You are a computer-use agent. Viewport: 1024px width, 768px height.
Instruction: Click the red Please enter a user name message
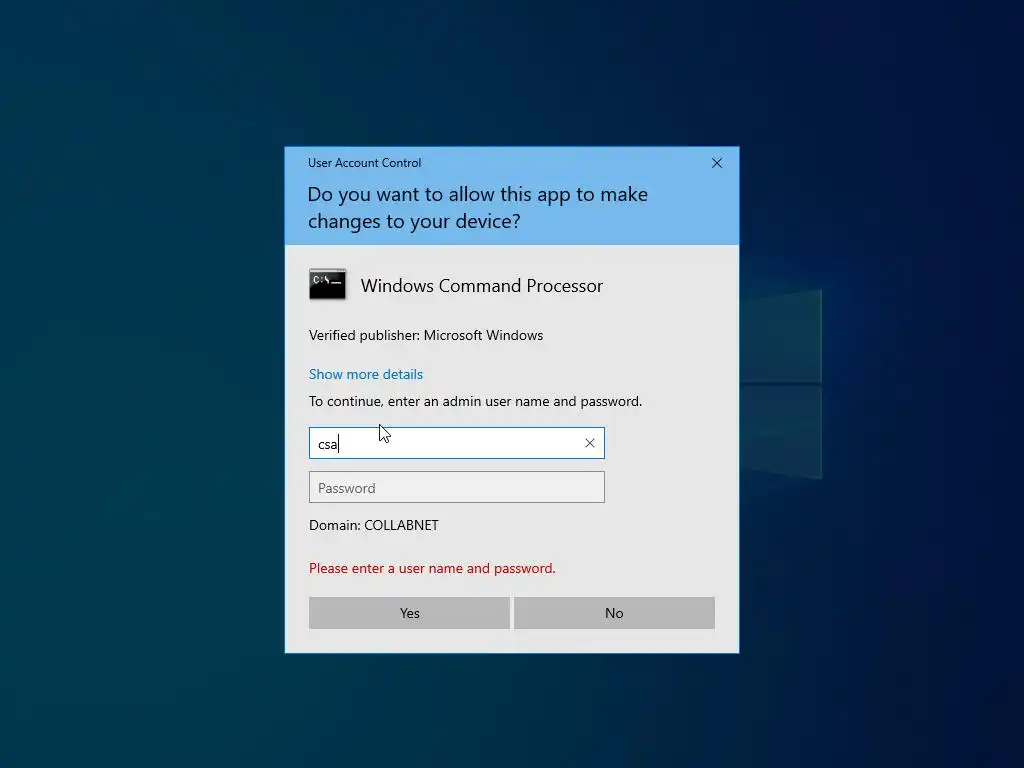pos(432,568)
